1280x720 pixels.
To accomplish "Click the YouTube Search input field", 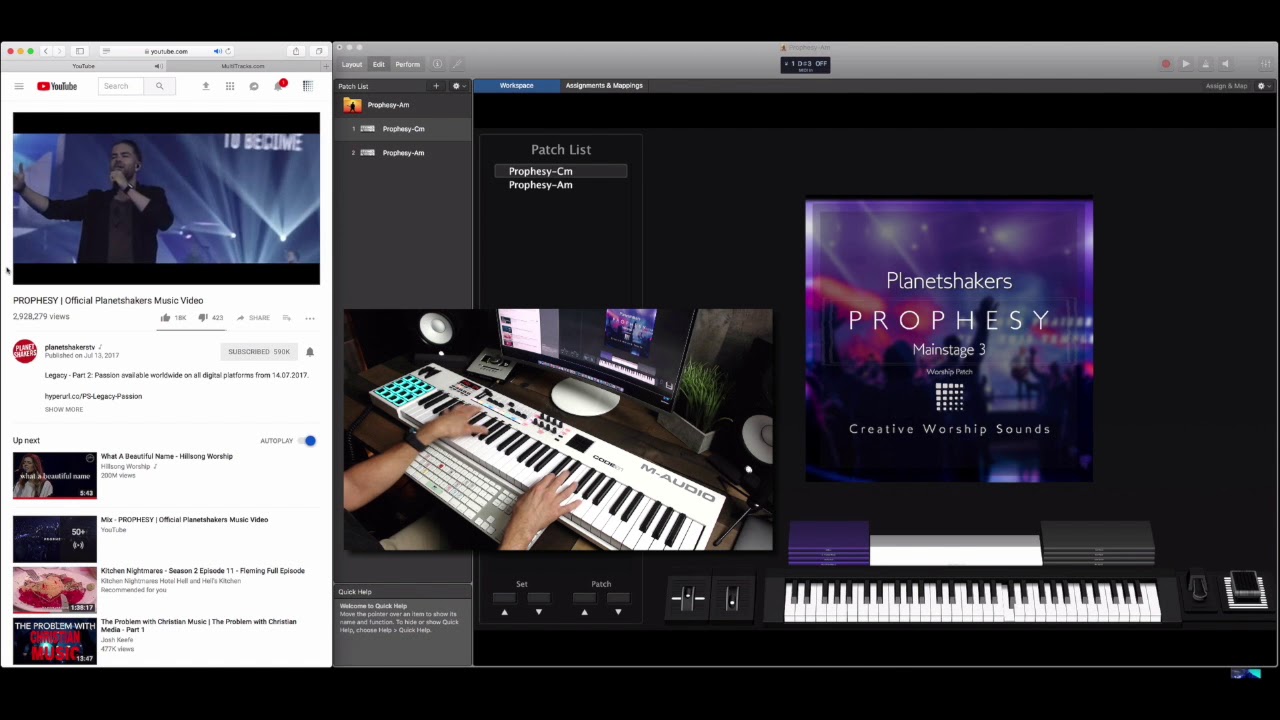I will click(x=122, y=86).
